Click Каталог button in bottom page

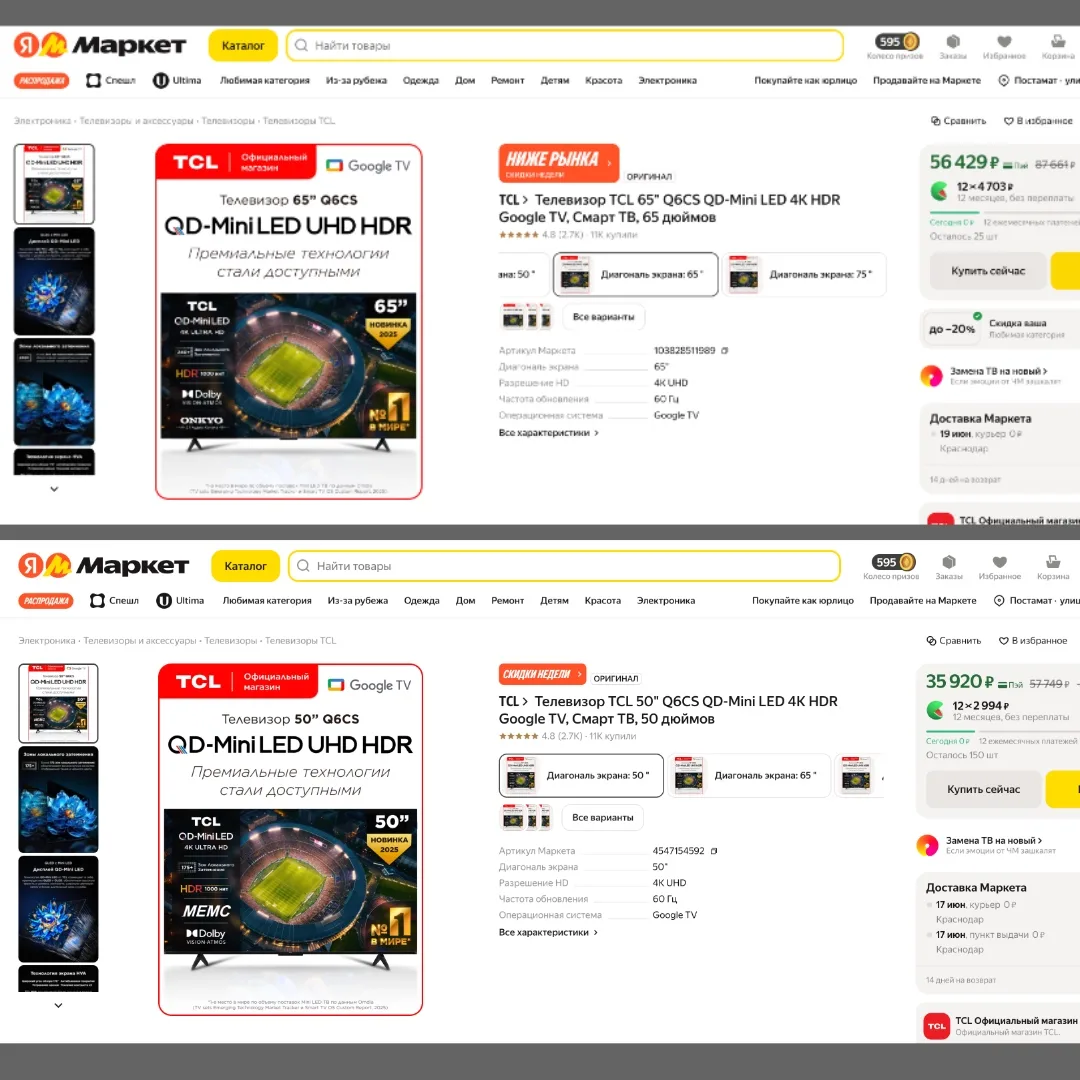[245, 565]
